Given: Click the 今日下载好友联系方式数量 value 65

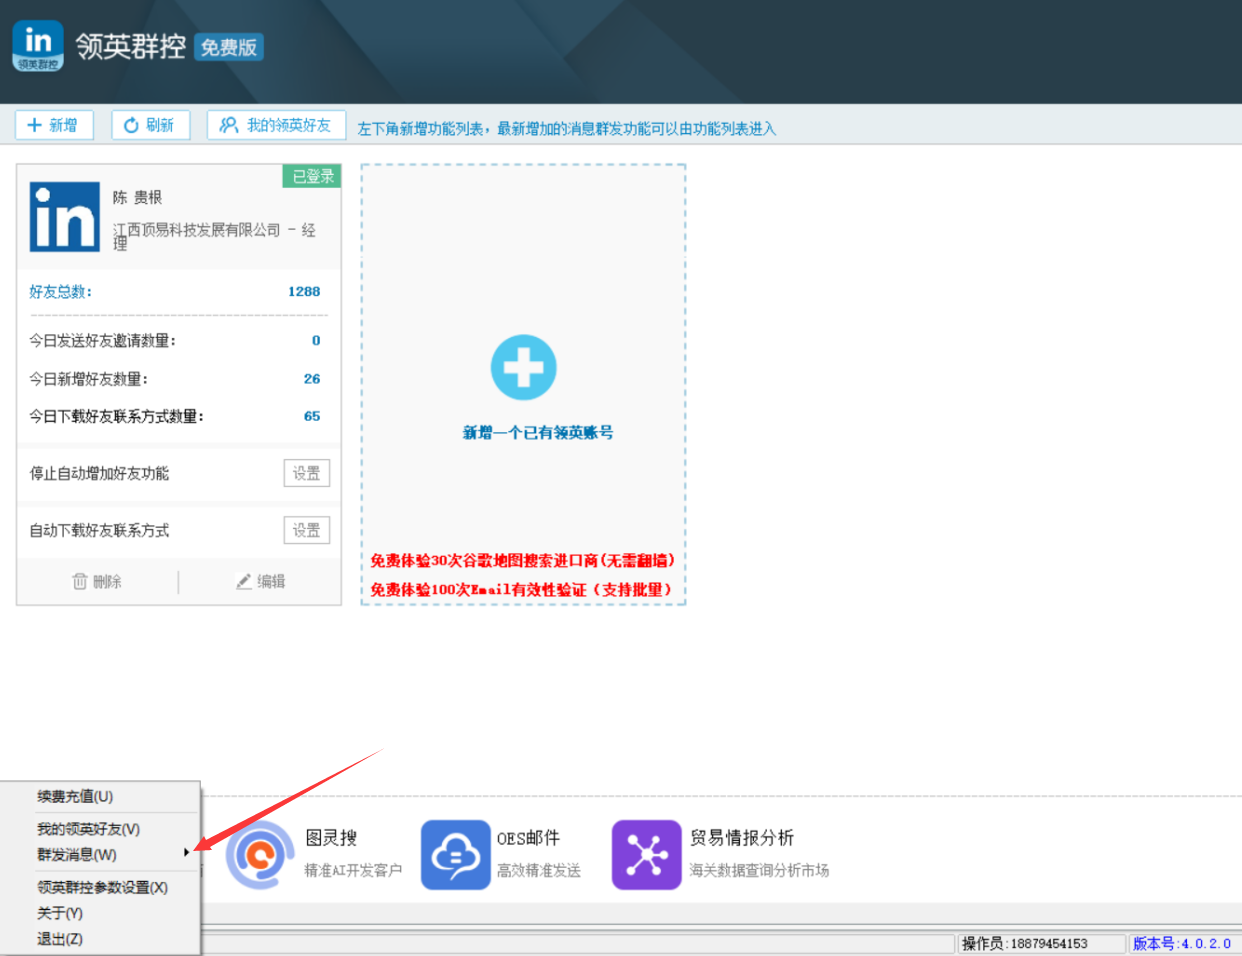Looking at the screenshot, I should (x=312, y=416).
